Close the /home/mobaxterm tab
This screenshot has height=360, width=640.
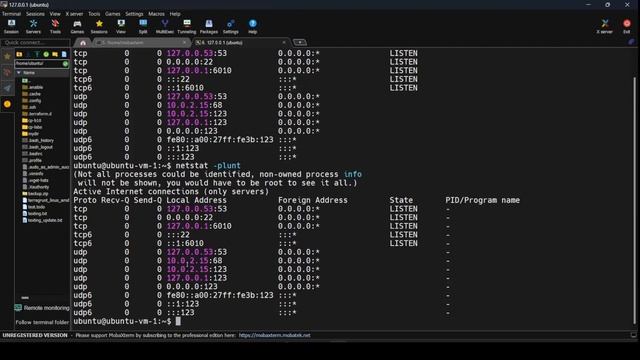click(184, 42)
